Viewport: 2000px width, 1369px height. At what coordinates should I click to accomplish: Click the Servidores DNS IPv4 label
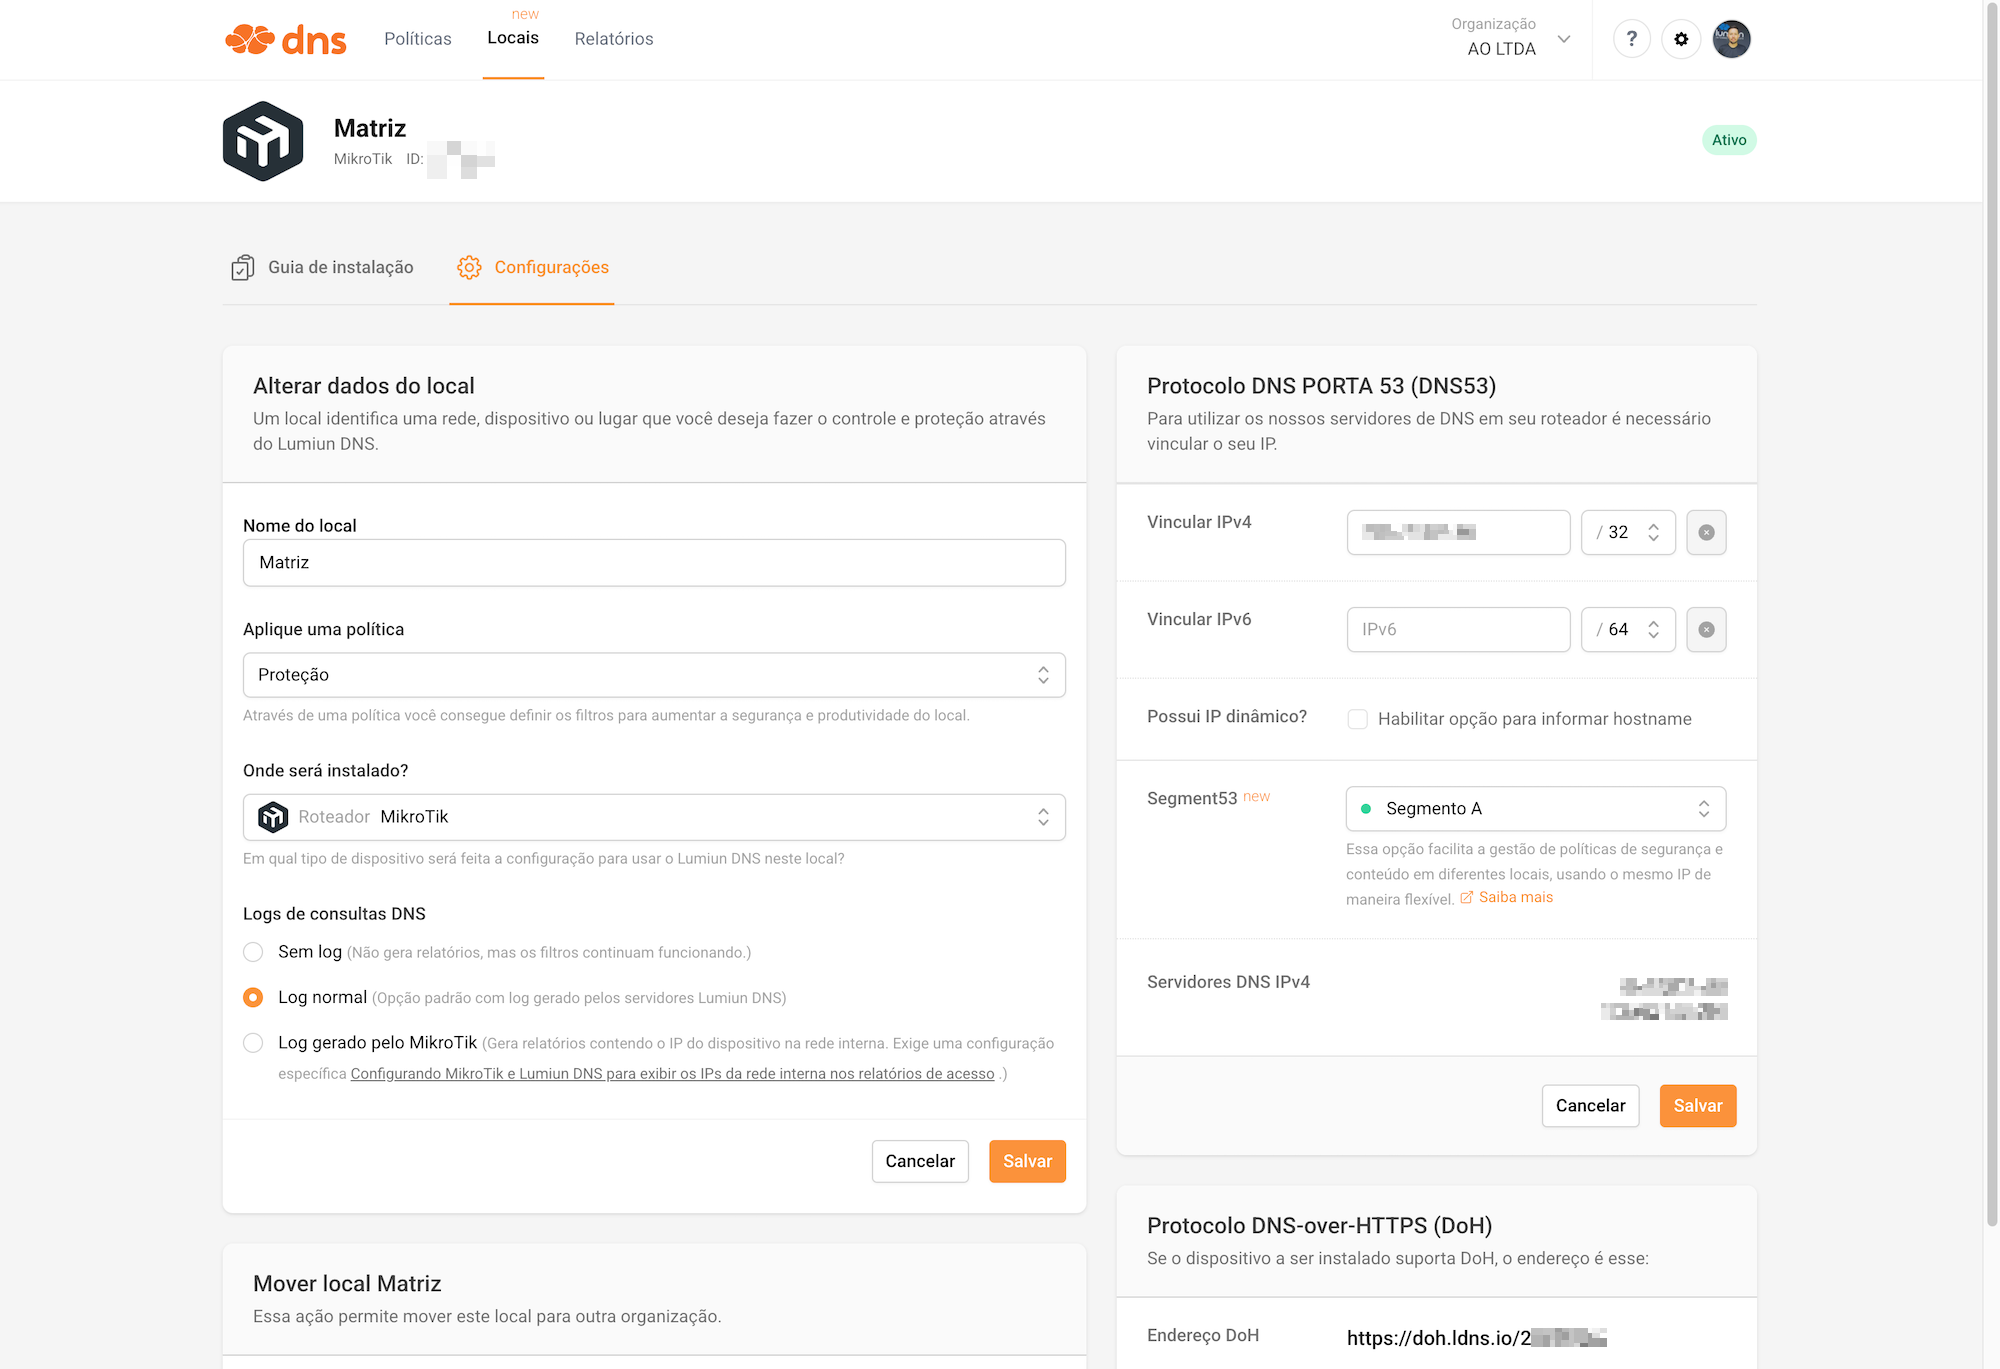(1228, 982)
